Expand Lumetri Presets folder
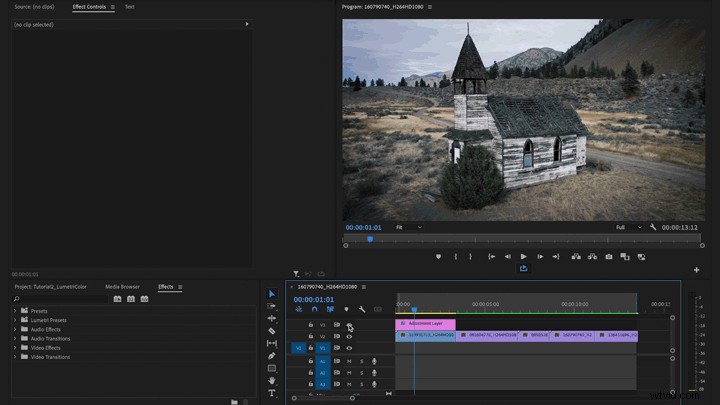The image size is (720, 405). coord(15,320)
